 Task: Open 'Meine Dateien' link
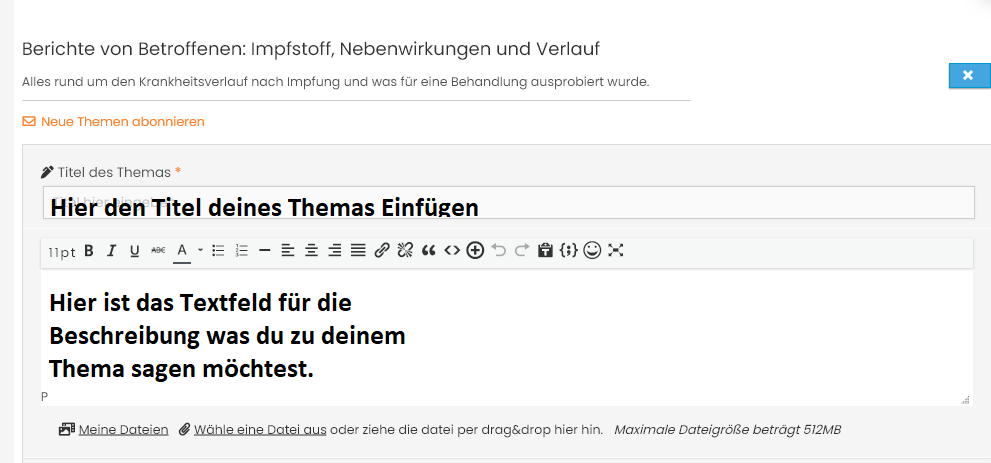[122, 430]
